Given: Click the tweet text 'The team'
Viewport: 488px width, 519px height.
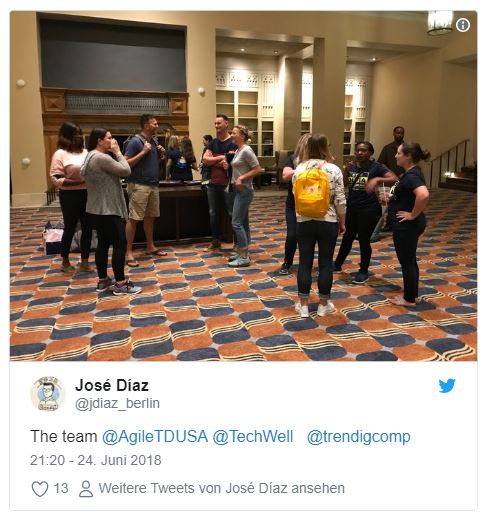Looking at the screenshot, I should tap(63, 436).
